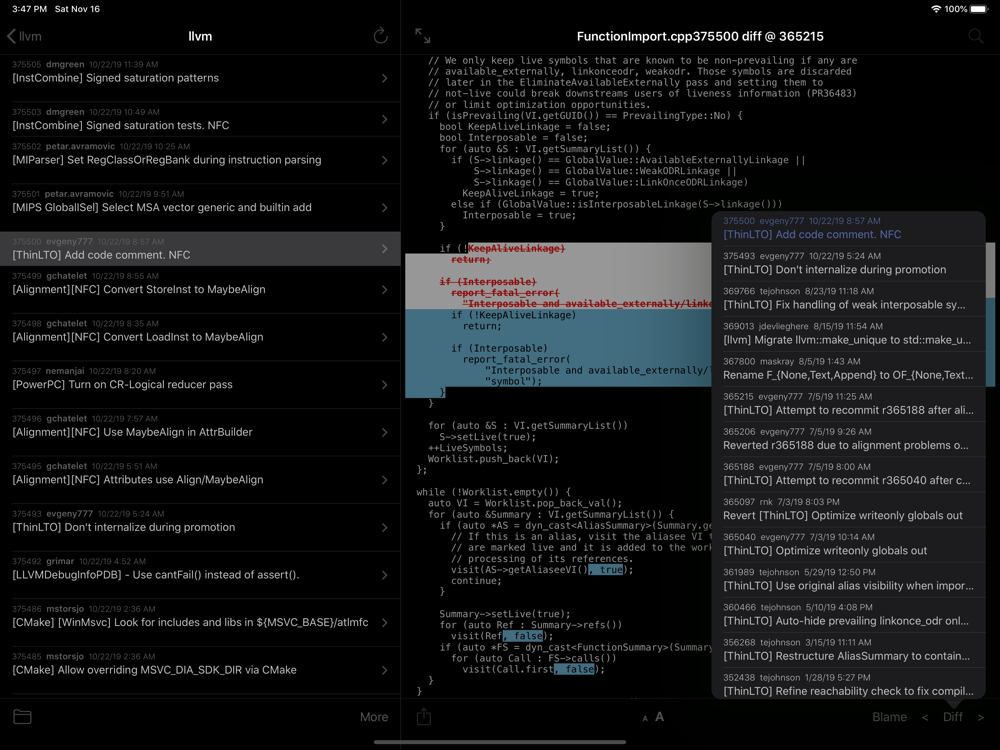
Task: Tap the Wi-Fi status icon
Action: pos(936,9)
